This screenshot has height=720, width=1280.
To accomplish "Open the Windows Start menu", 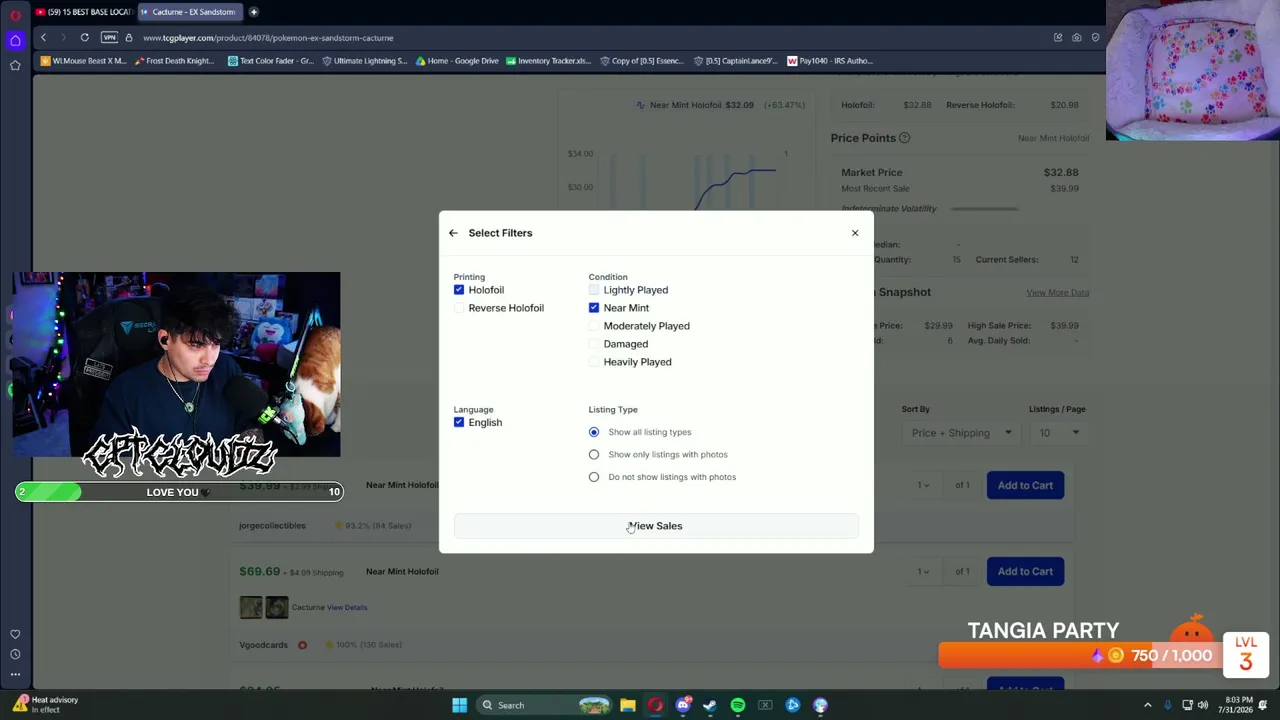I will [x=459, y=705].
